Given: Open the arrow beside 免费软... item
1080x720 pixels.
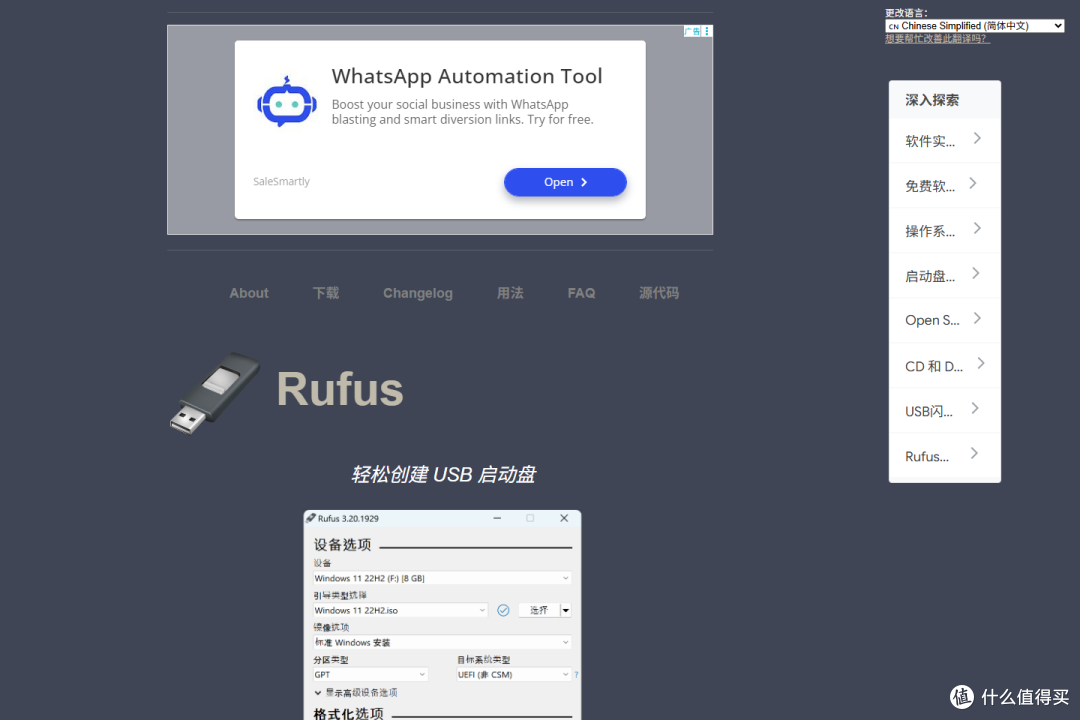Looking at the screenshot, I should tap(973, 183).
